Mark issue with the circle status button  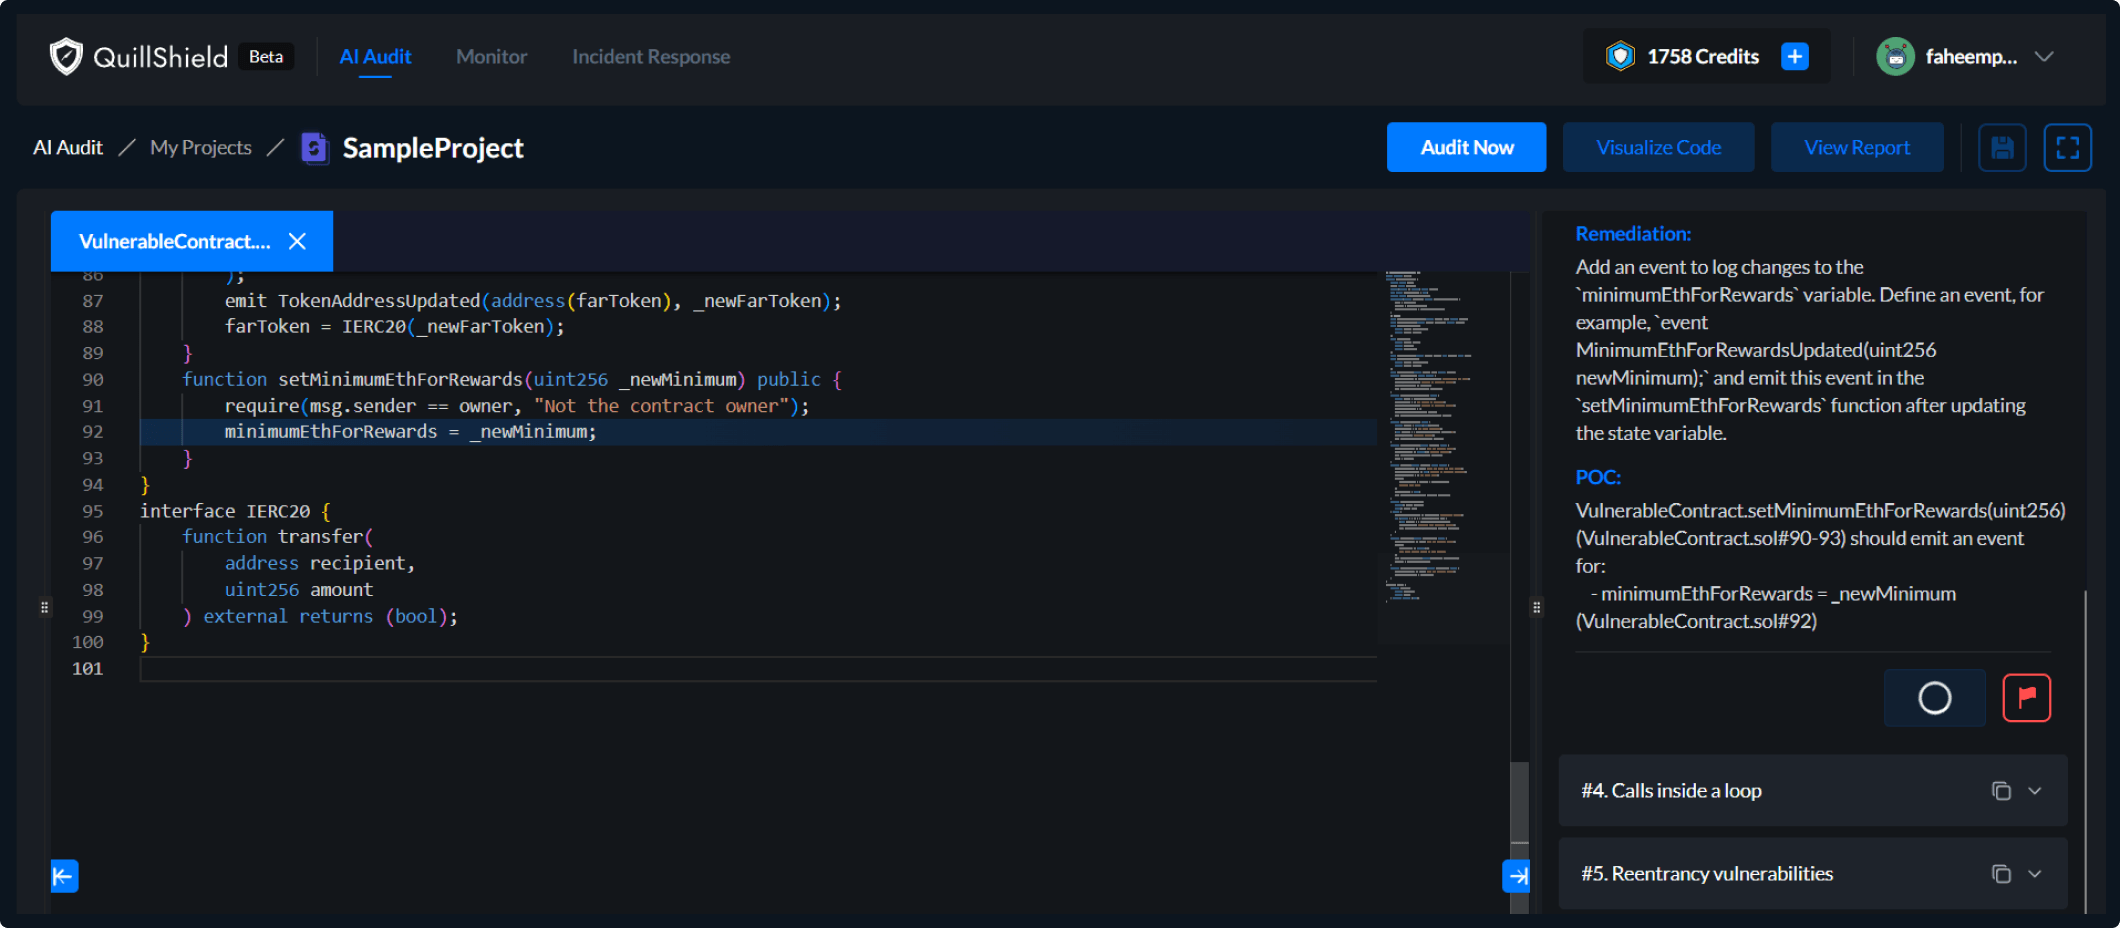[x=1935, y=698]
